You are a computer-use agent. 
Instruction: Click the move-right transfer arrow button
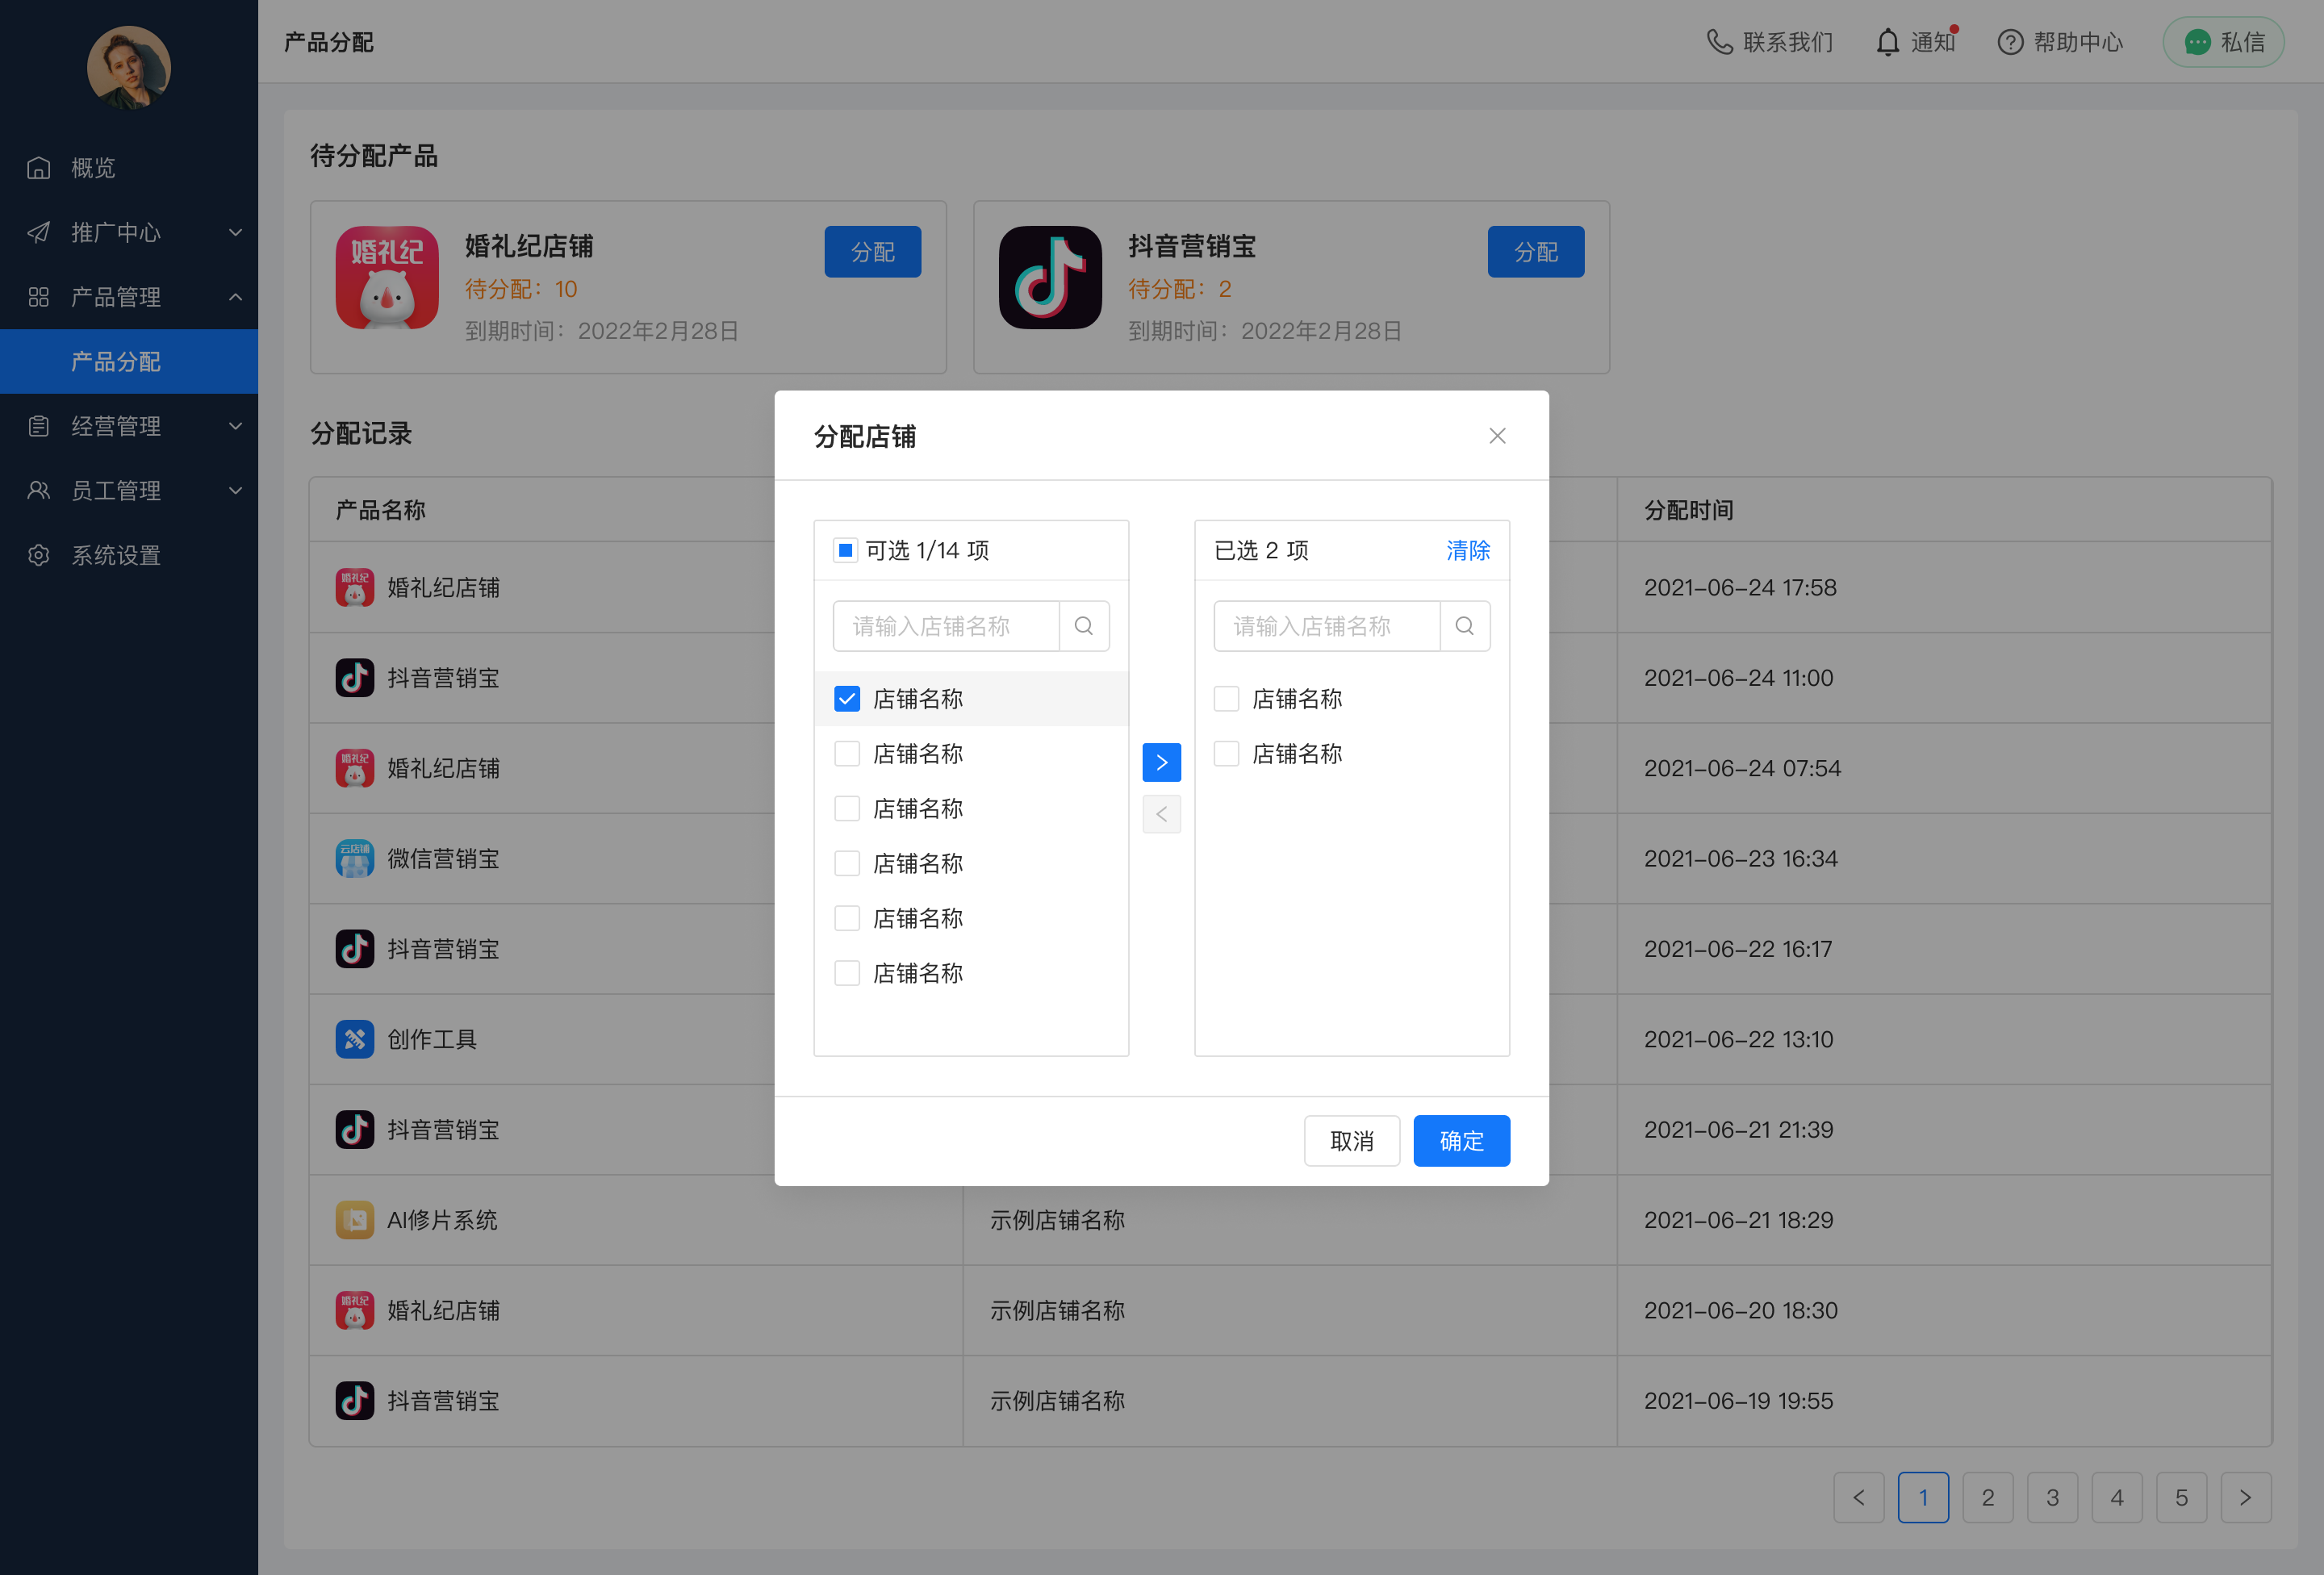tap(1161, 762)
